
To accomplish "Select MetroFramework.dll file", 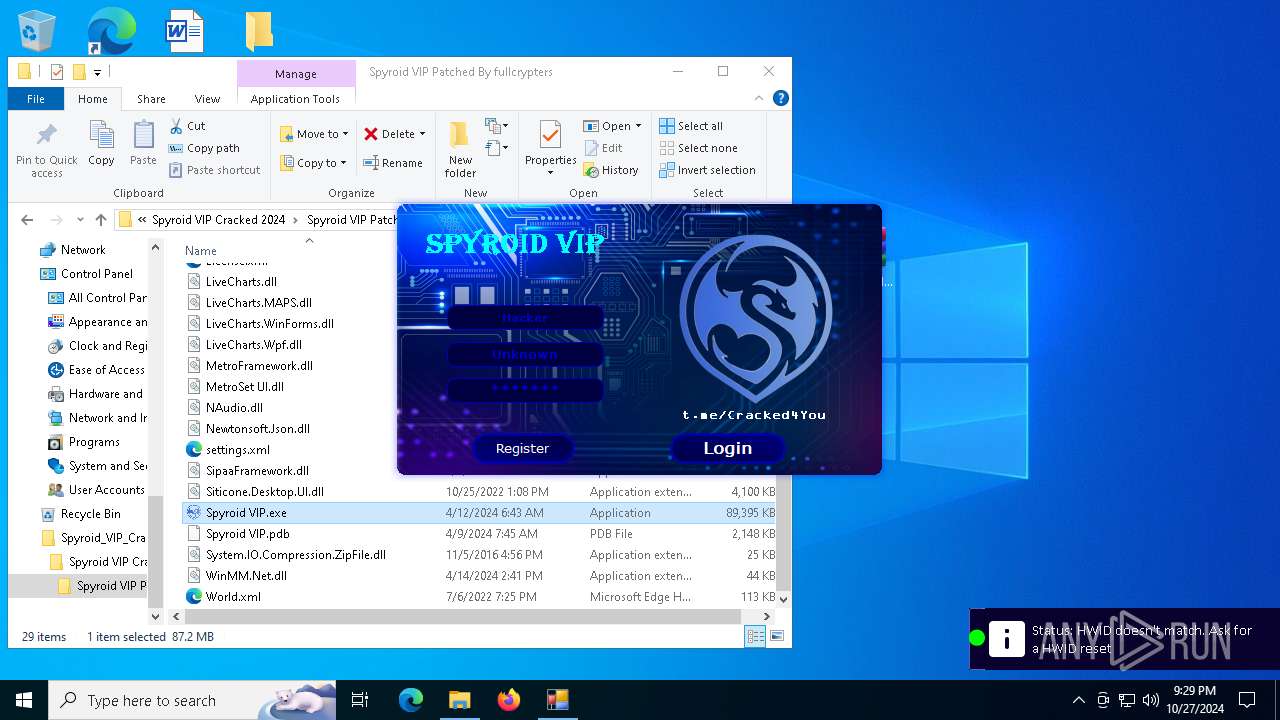I will [259, 366].
